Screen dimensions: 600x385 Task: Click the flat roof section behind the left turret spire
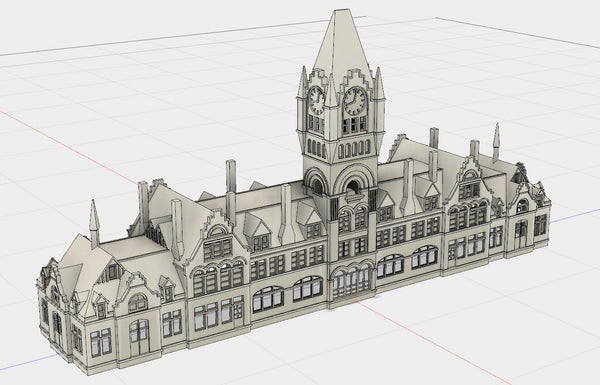pyautogui.click(x=131, y=246)
